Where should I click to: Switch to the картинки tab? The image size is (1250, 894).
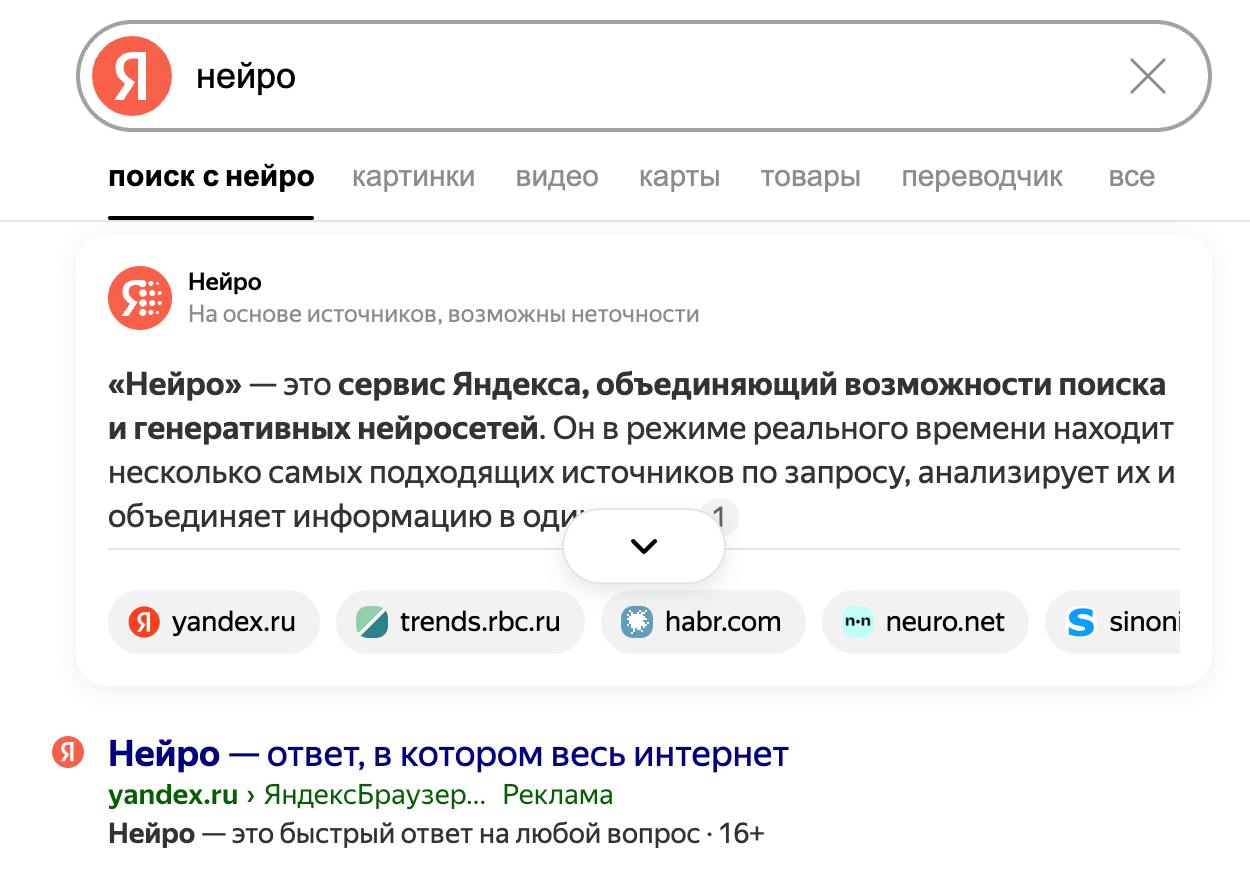pos(413,176)
